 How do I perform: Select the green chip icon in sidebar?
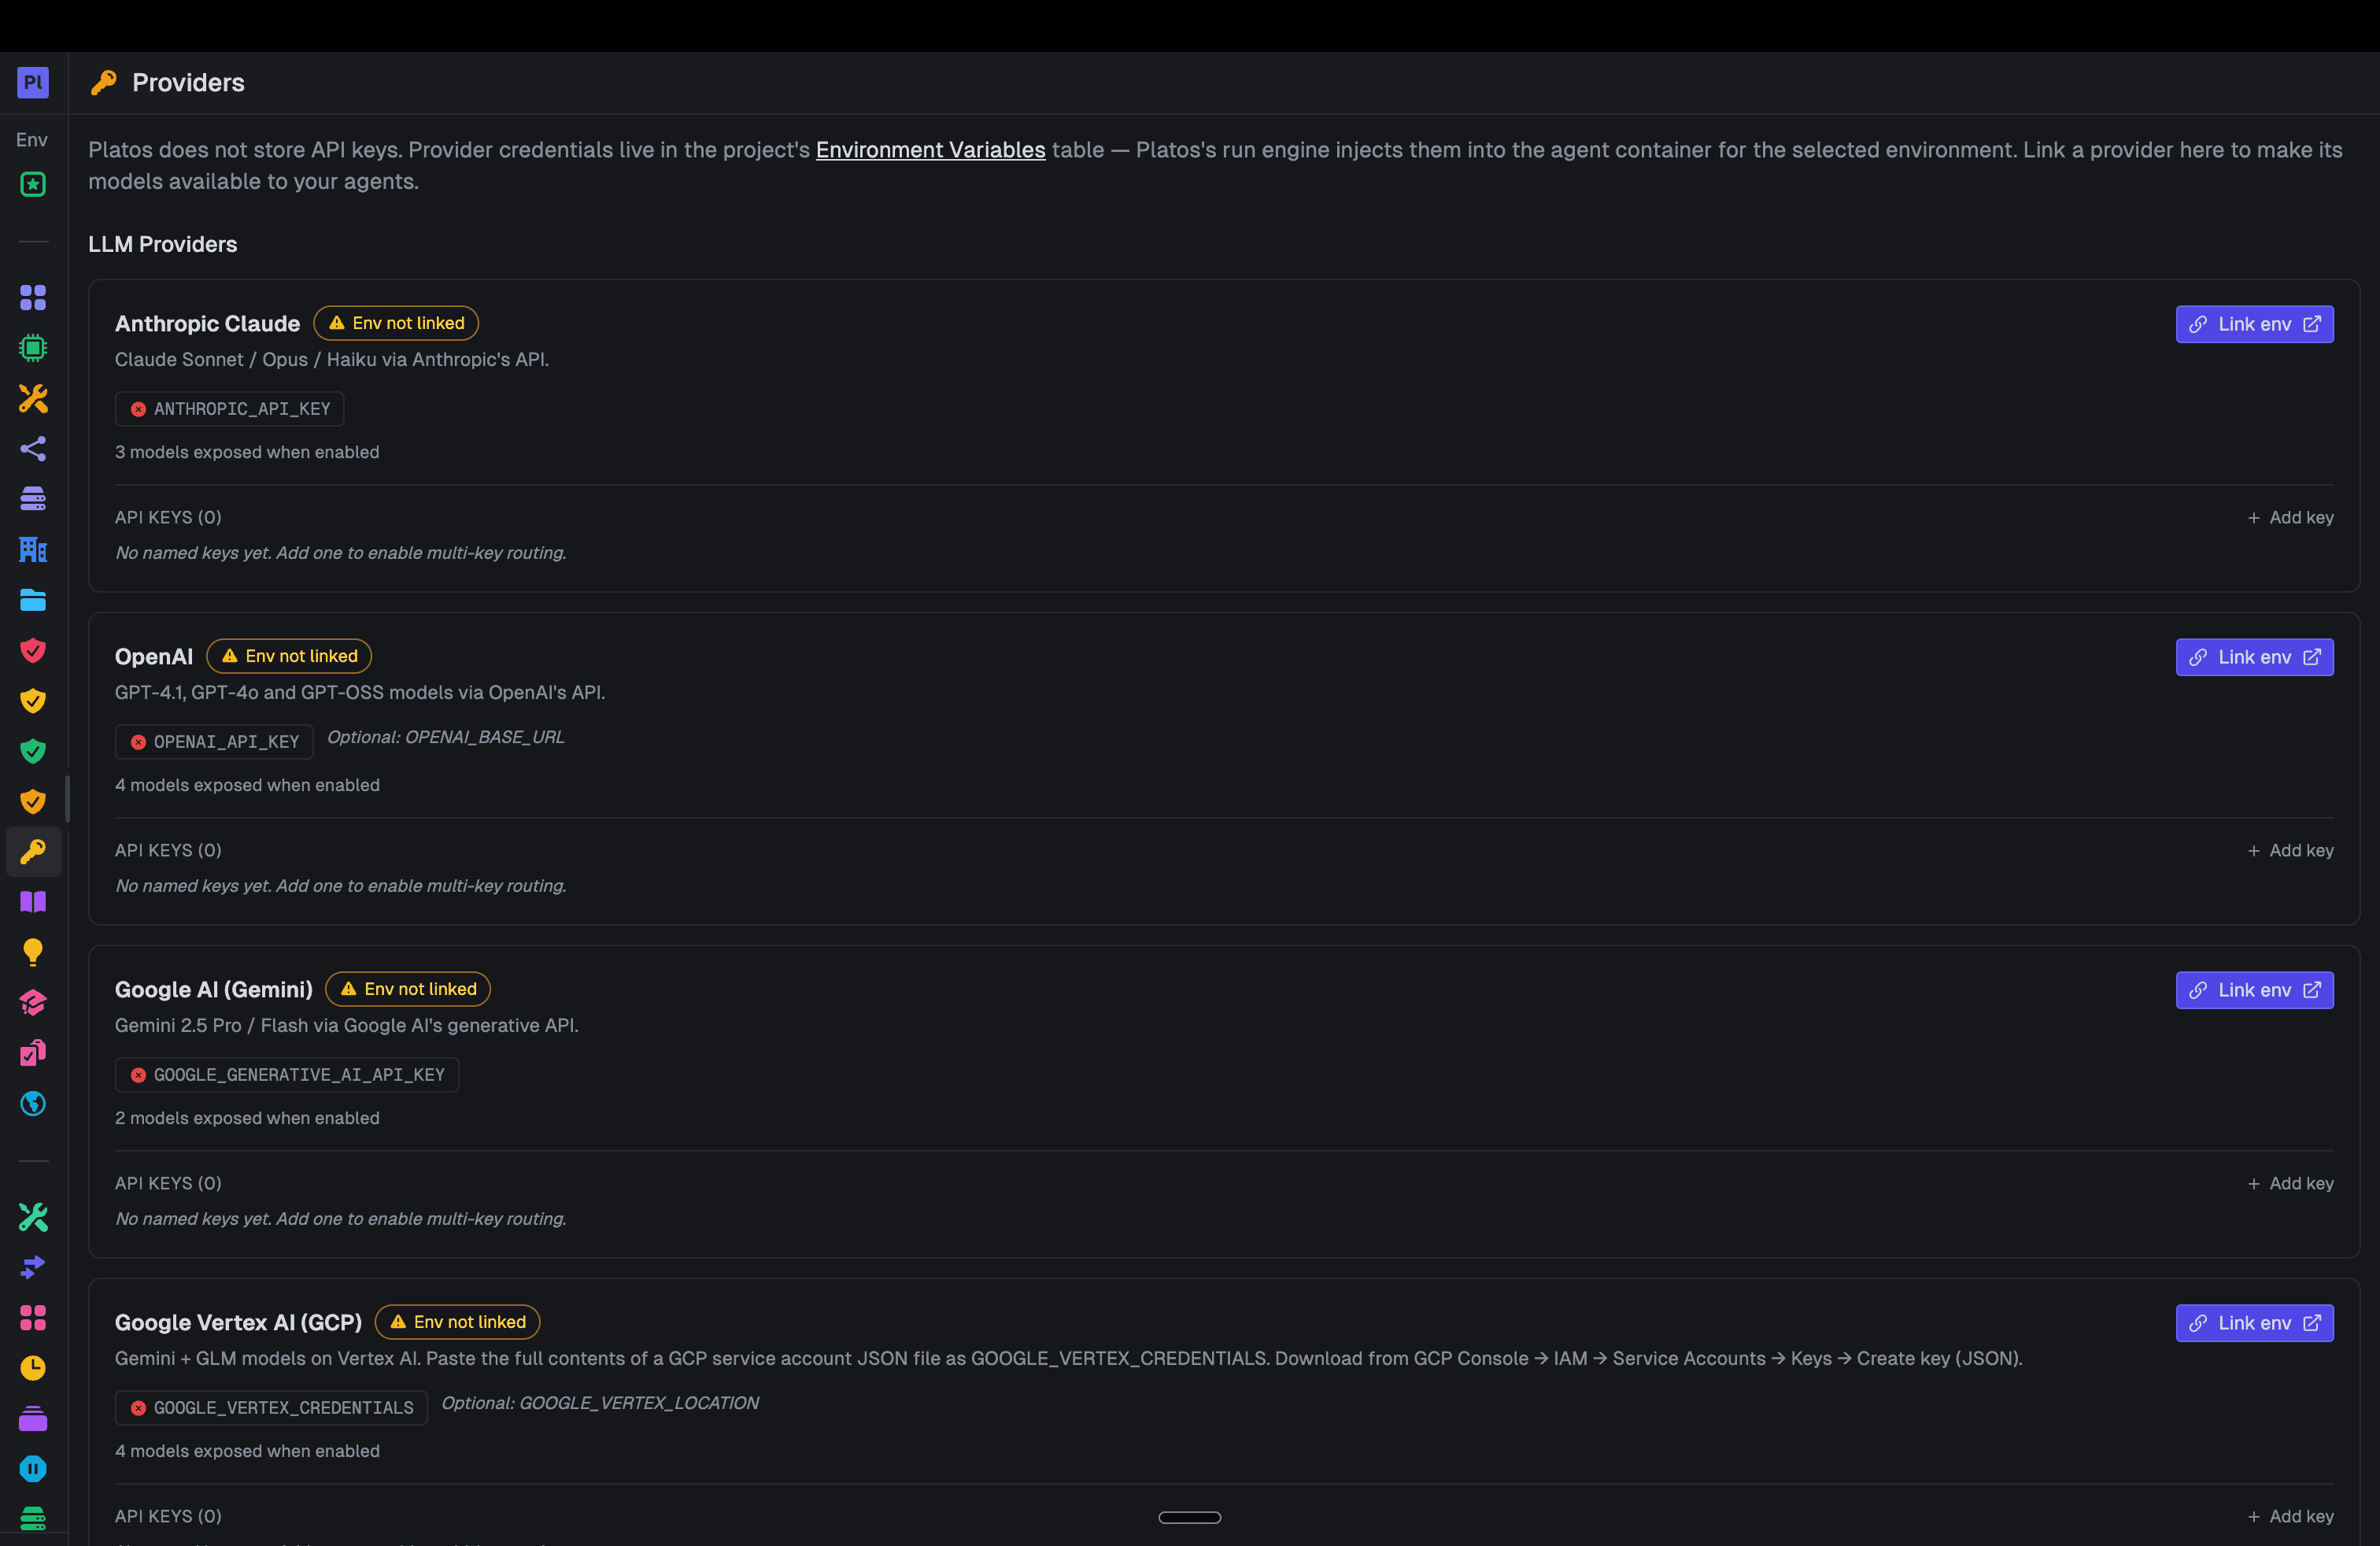33,348
